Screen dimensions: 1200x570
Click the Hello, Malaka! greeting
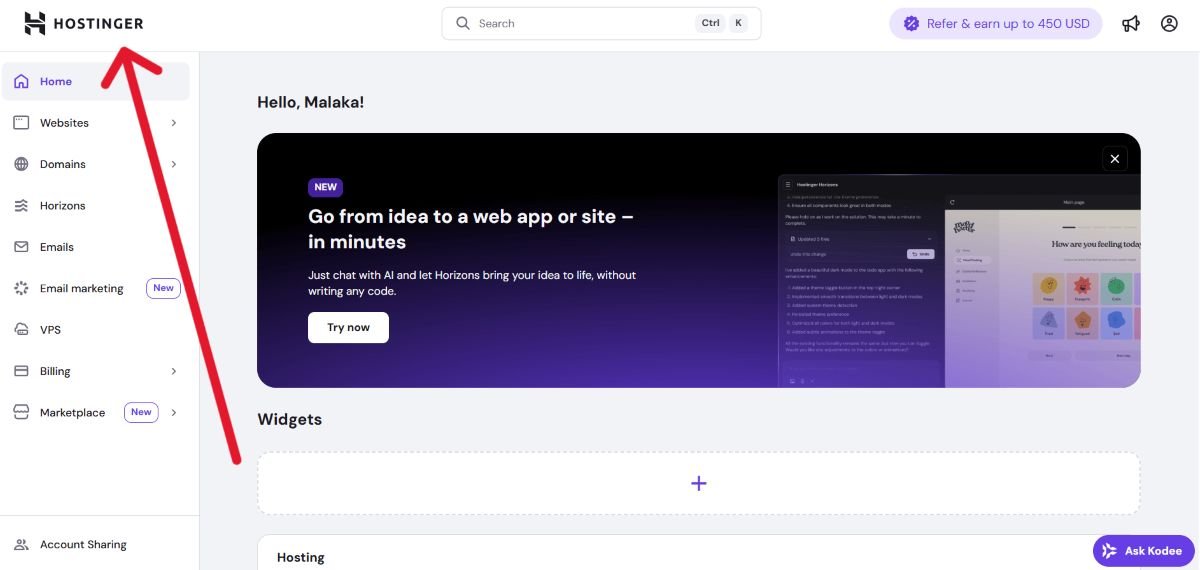pyautogui.click(x=311, y=102)
